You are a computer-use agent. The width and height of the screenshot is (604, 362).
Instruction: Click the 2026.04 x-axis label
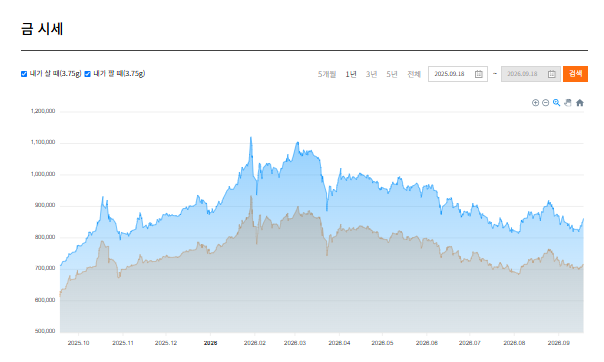click(339, 343)
